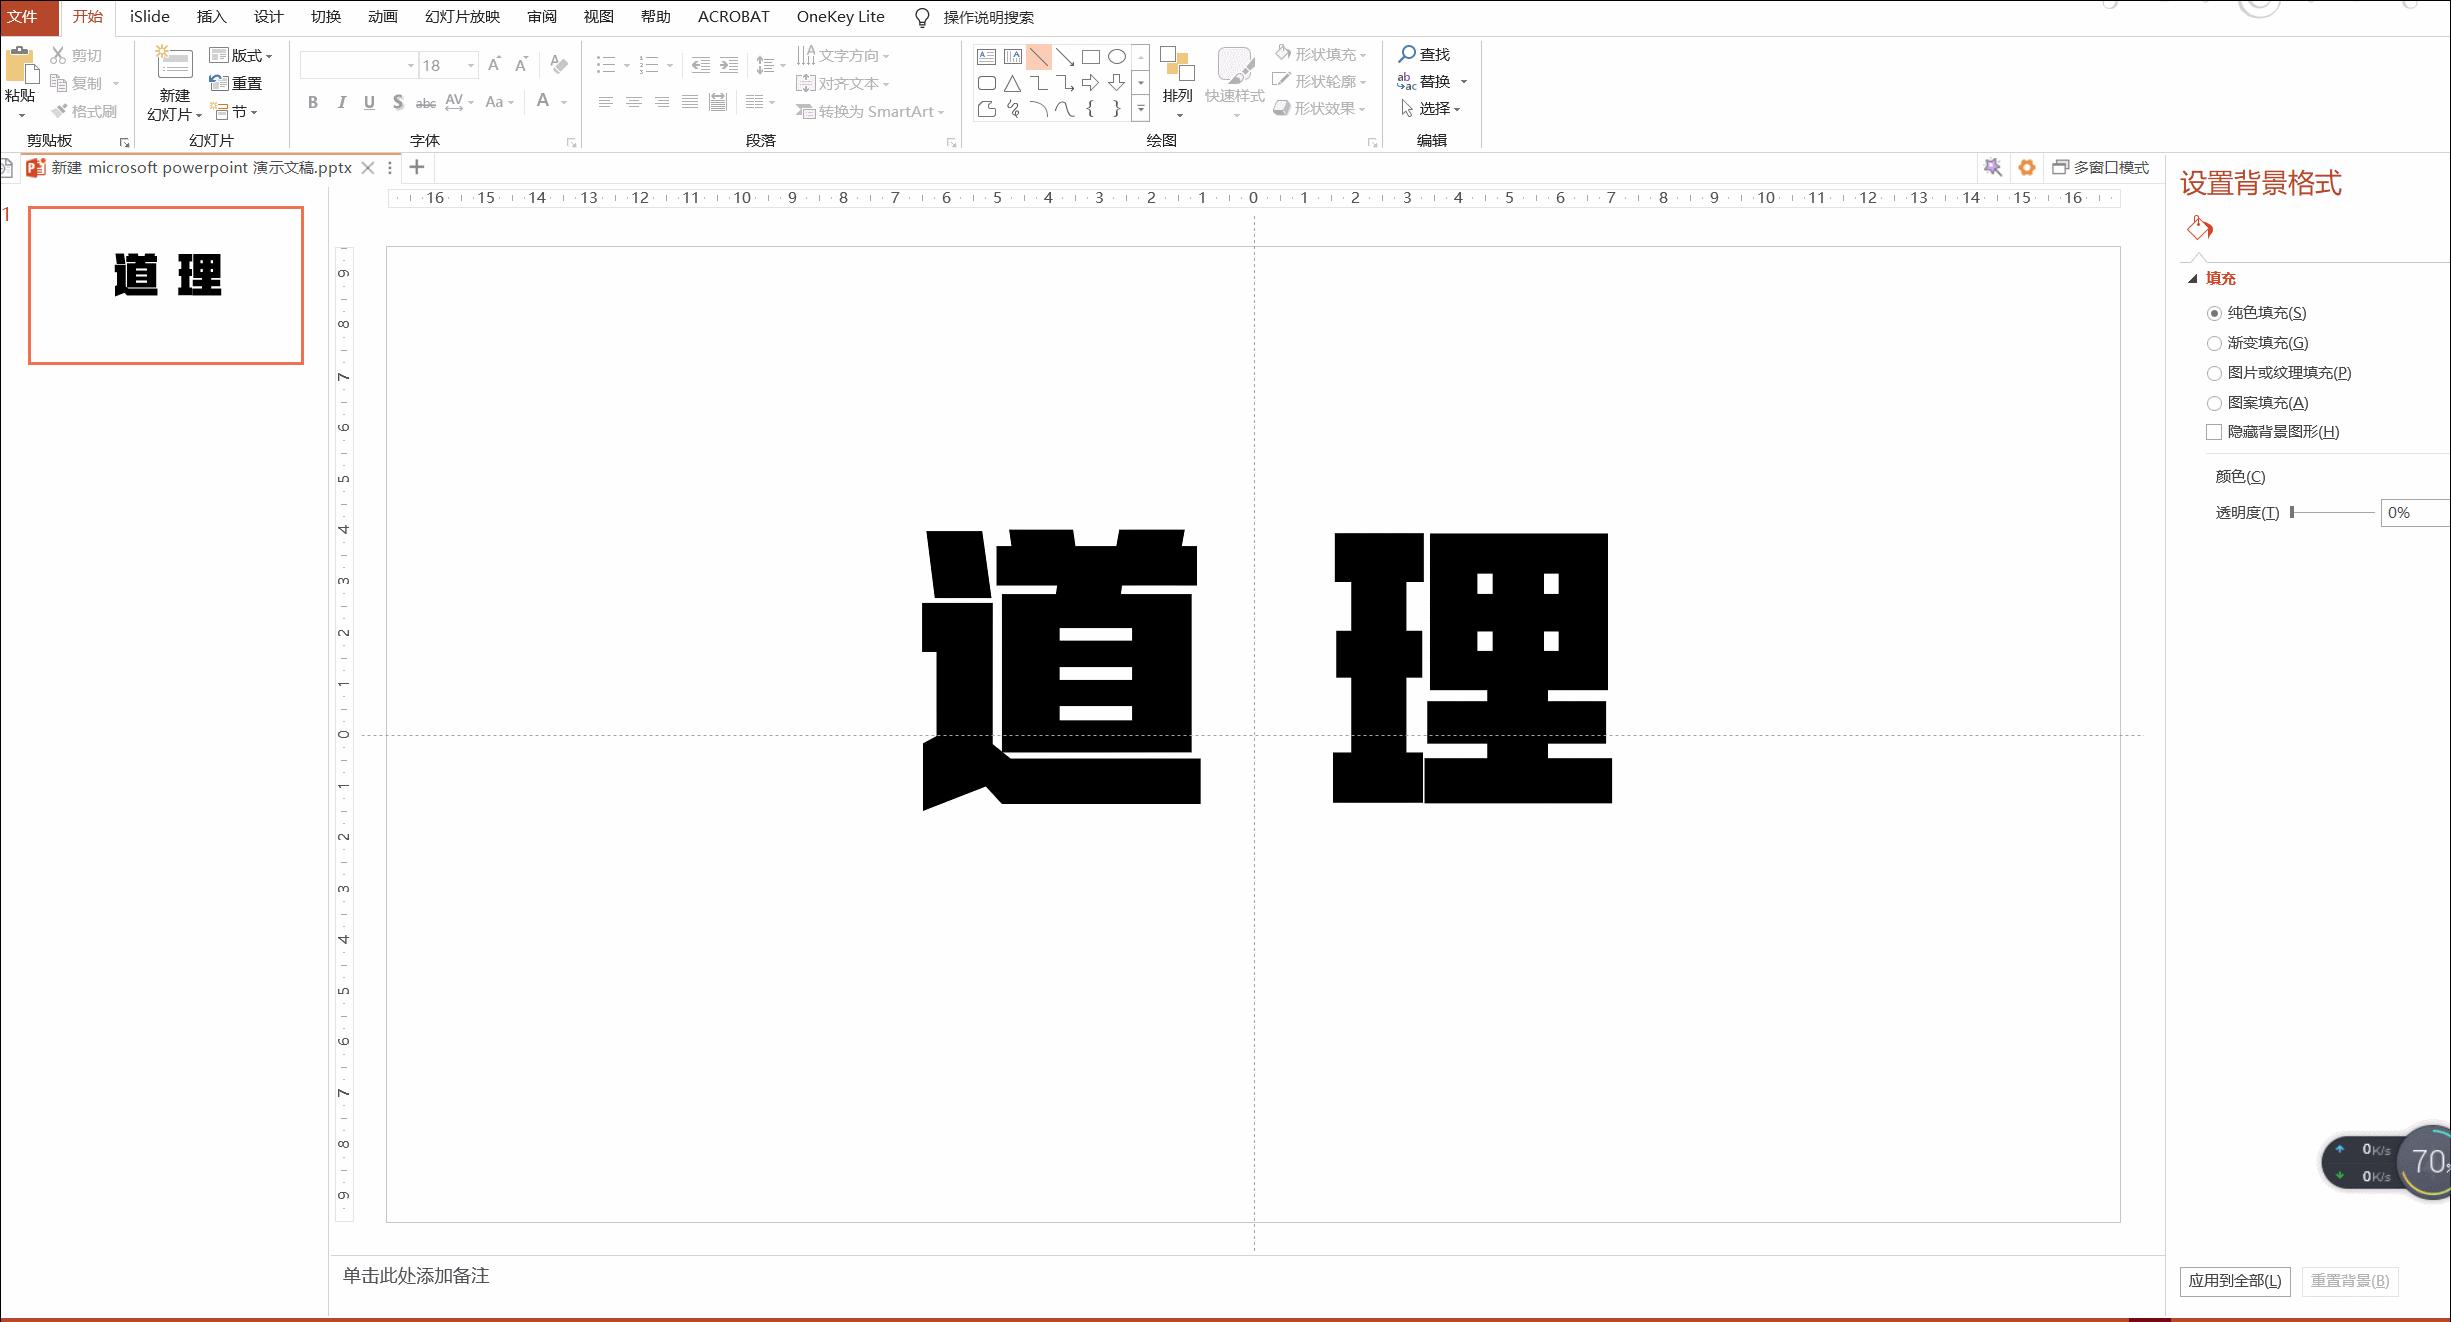Viewport: 2451px width, 1322px height.
Task: Click the 应用到全部(L) button
Action: pos(2234,1280)
